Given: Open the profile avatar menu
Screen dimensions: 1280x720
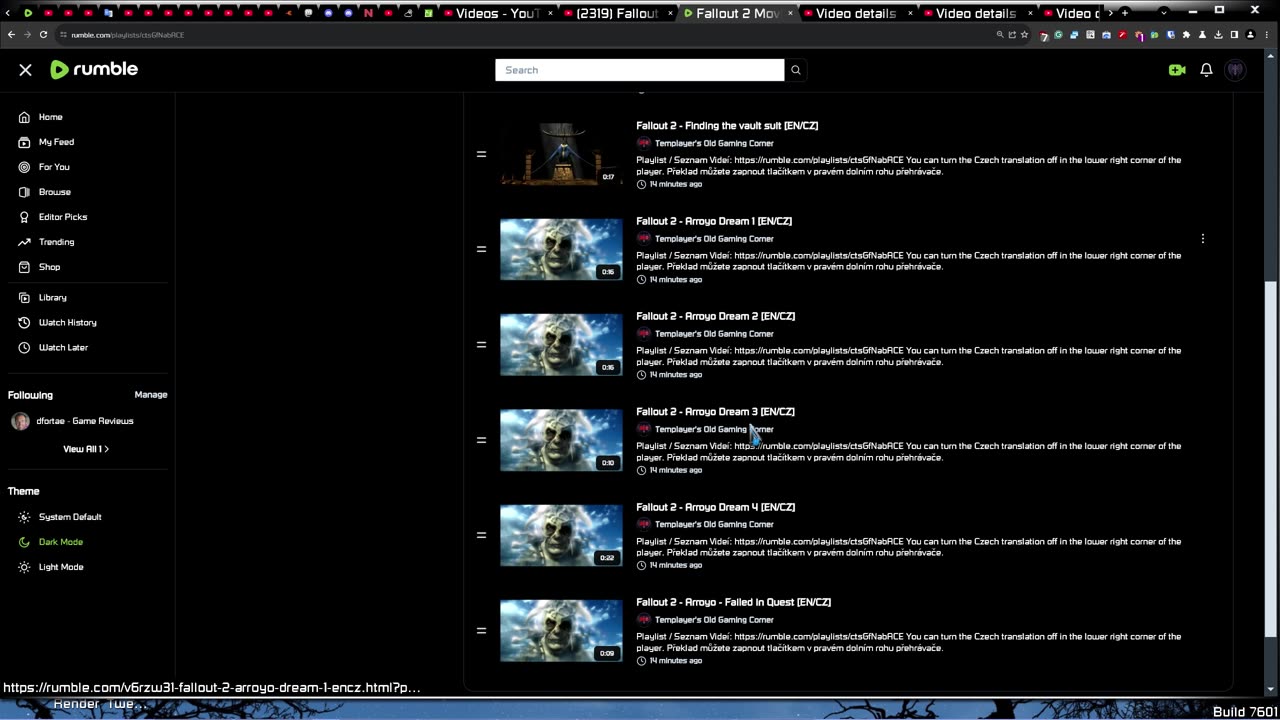Looking at the screenshot, I should (1236, 70).
